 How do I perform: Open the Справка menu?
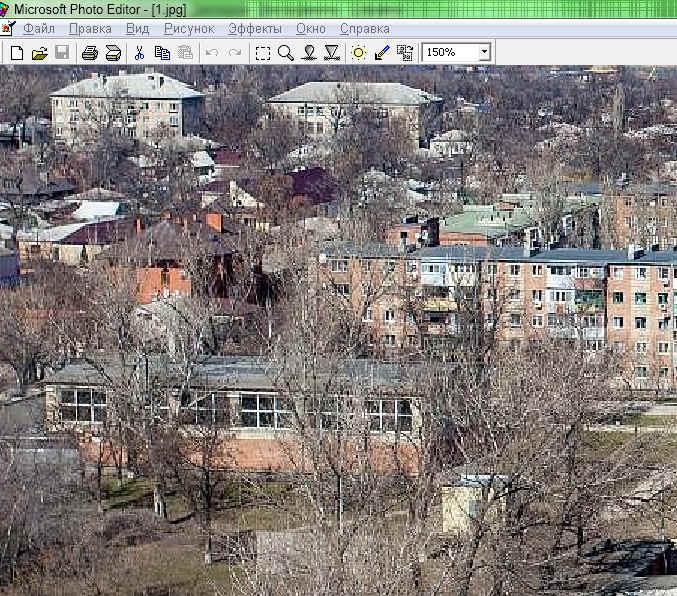click(365, 29)
